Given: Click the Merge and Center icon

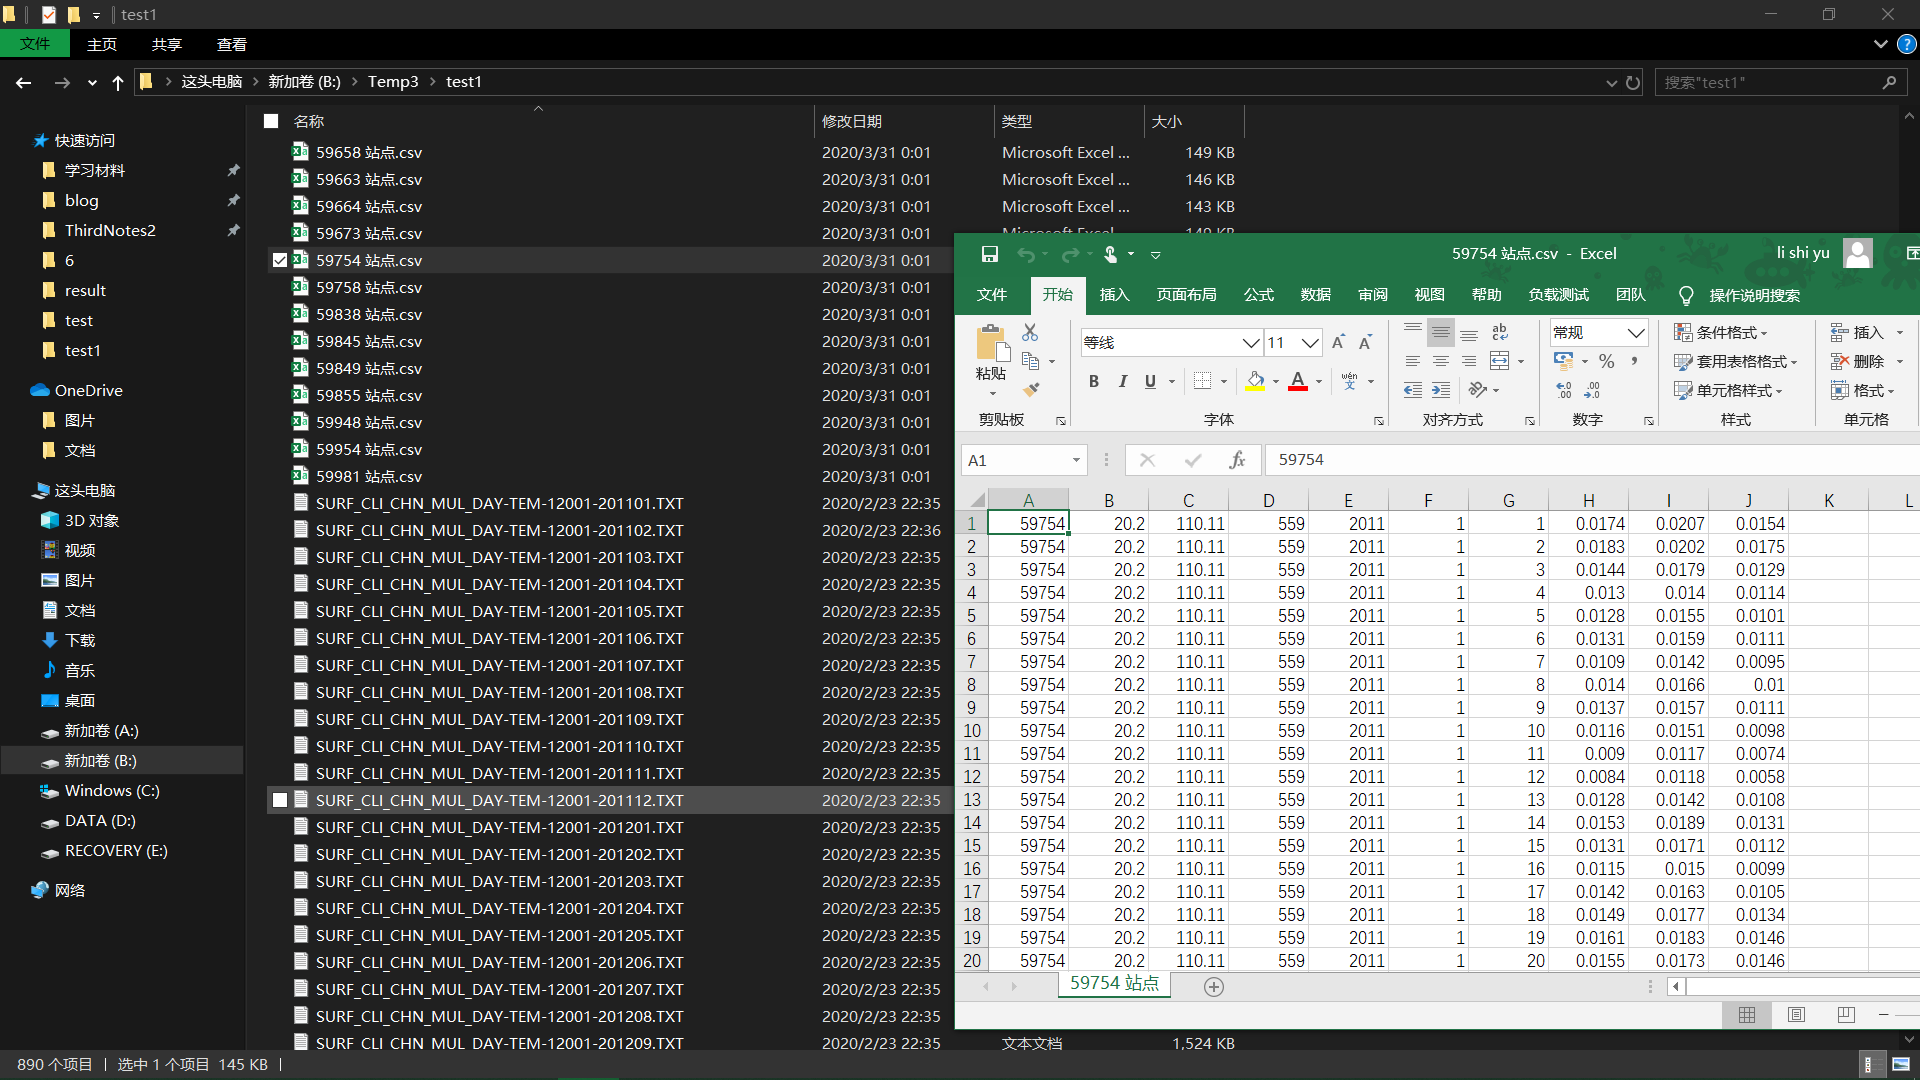Looking at the screenshot, I should click(1500, 361).
